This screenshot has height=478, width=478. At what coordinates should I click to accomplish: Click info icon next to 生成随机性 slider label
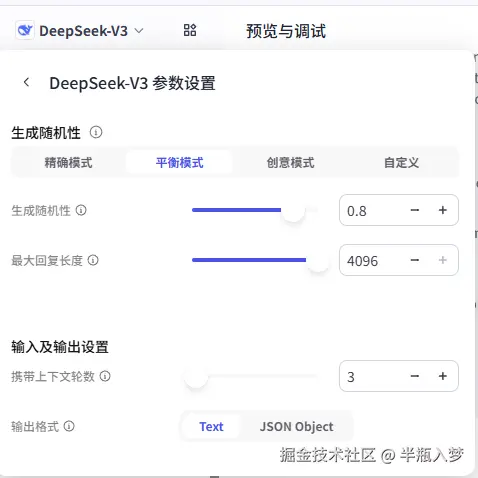(81, 210)
